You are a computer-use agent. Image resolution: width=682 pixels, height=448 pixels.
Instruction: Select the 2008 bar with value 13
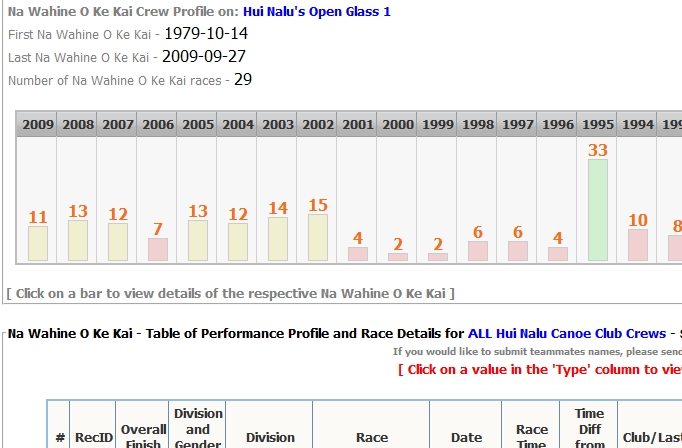[x=78, y=240]
